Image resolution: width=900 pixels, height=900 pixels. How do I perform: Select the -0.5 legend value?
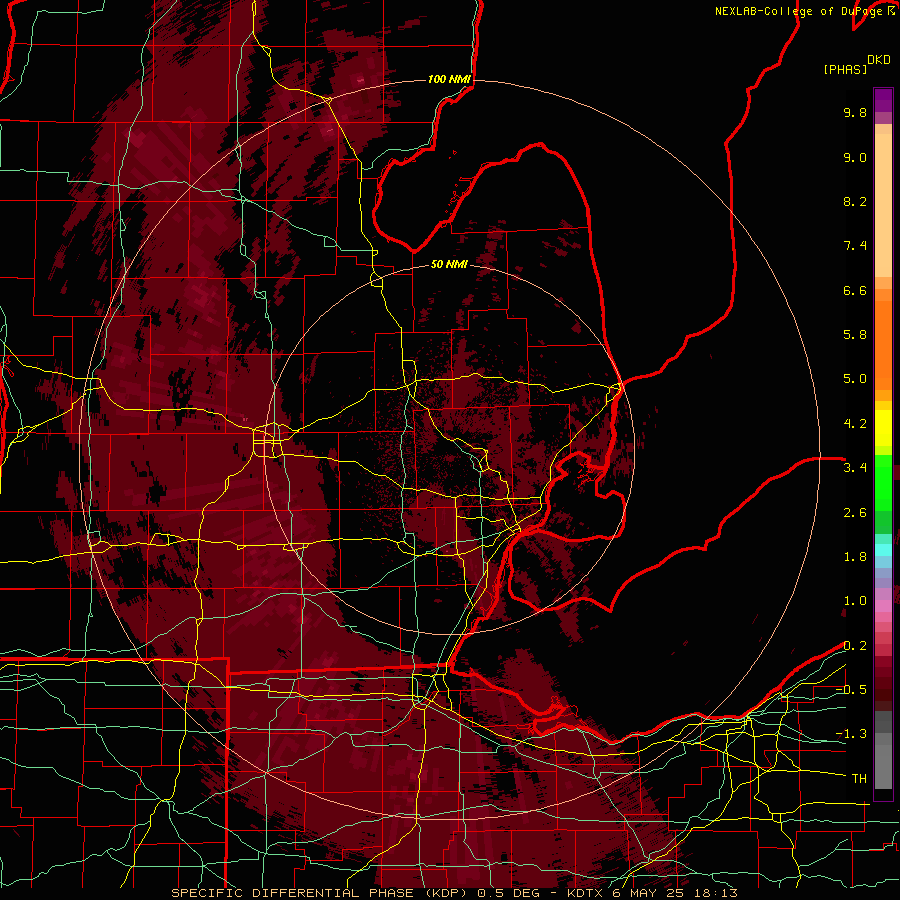pos(851,690)
